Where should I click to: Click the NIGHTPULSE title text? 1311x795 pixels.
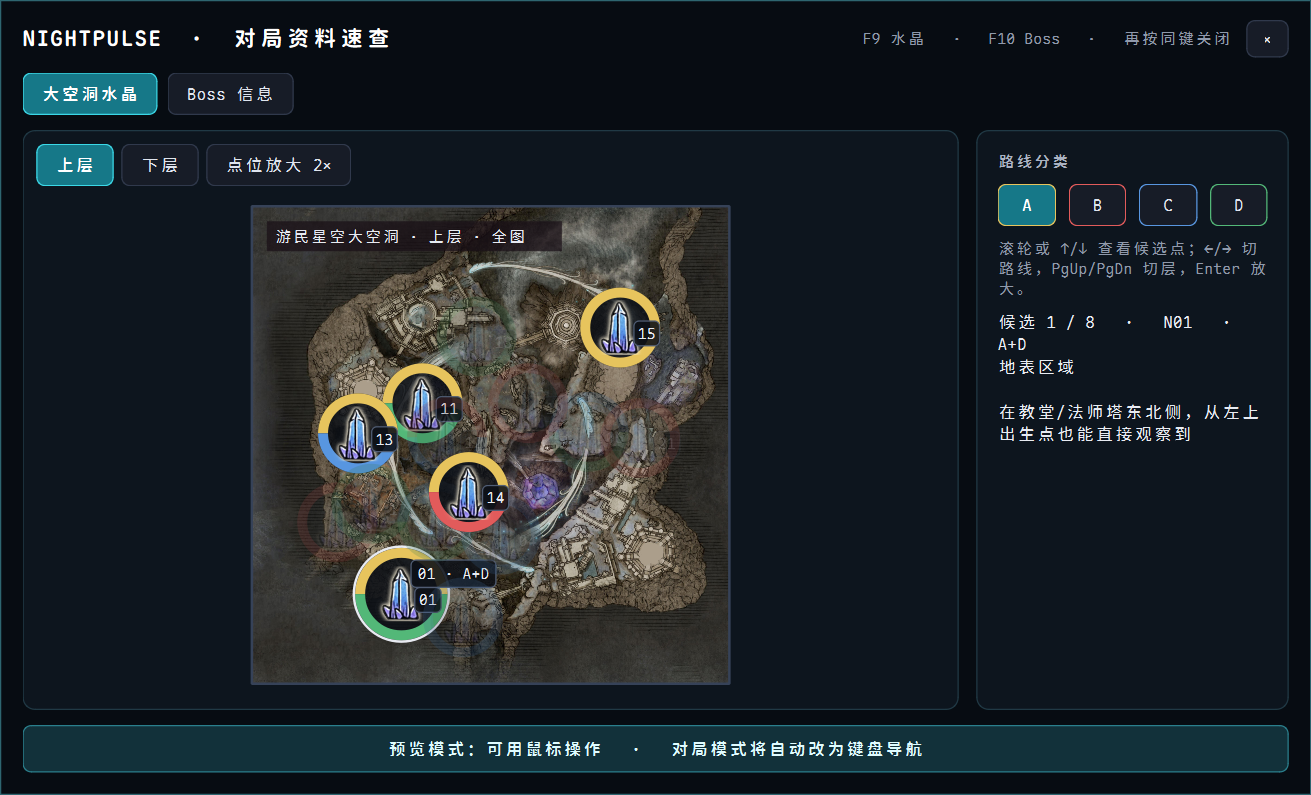(x=92, y=39)
